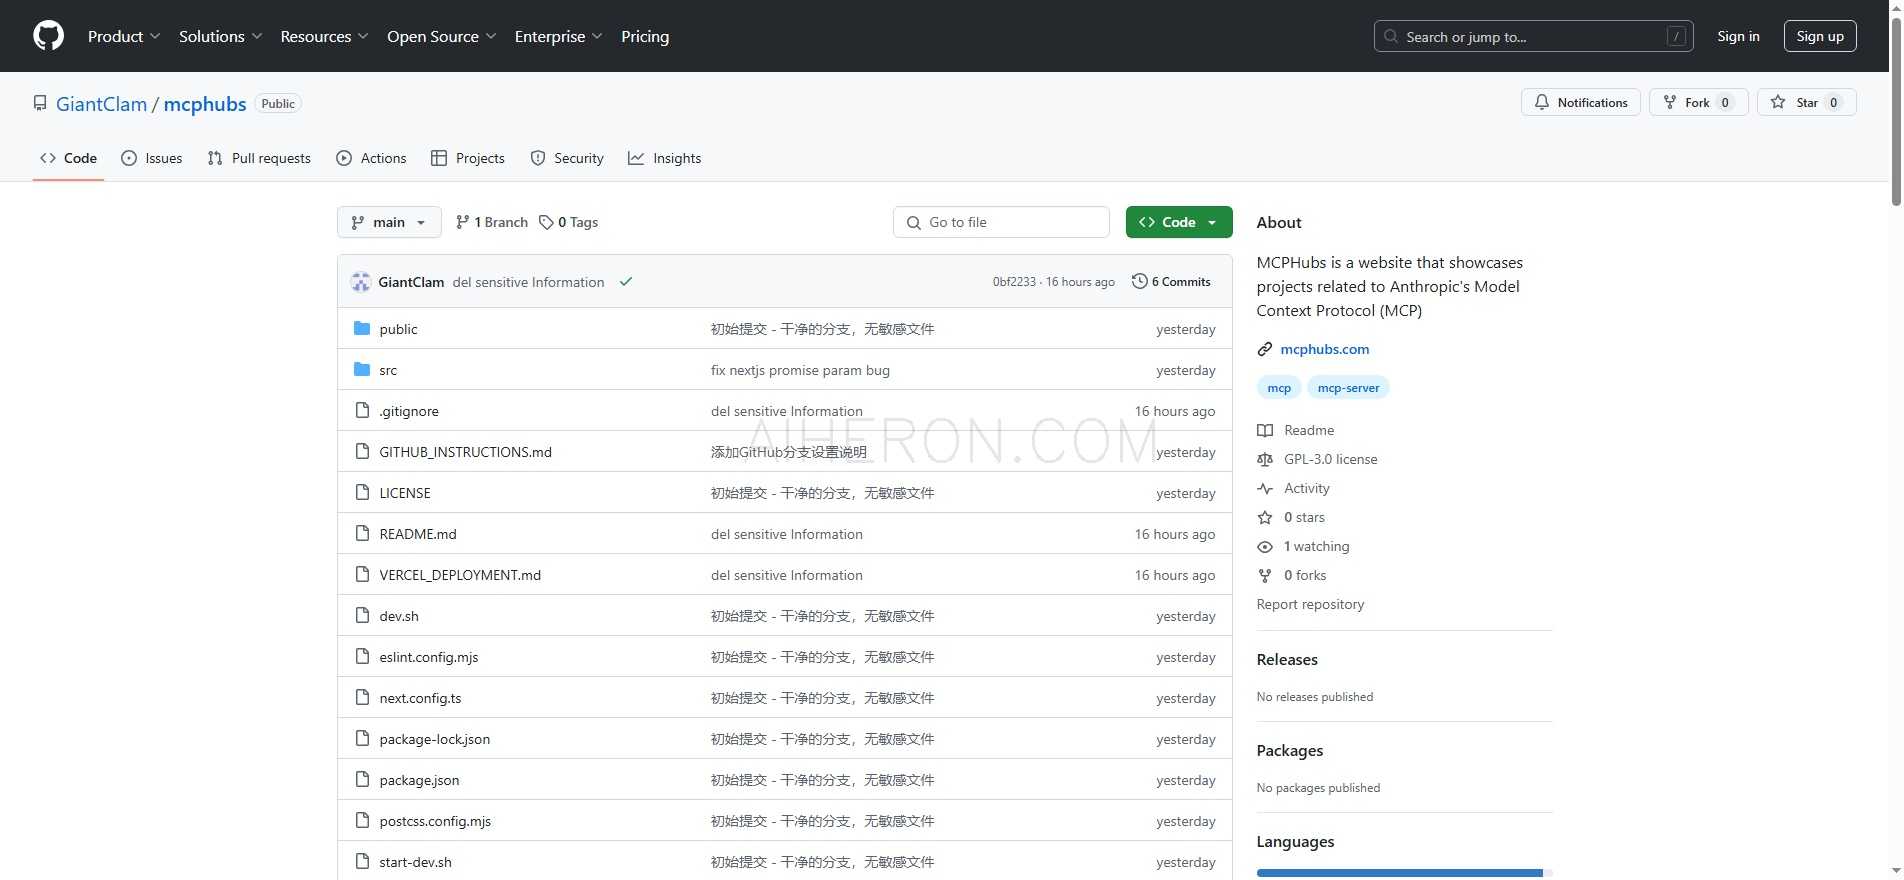Viewport: 1904px width, 880px height.
Task: Click the README.md file icon
Action: 362,534
